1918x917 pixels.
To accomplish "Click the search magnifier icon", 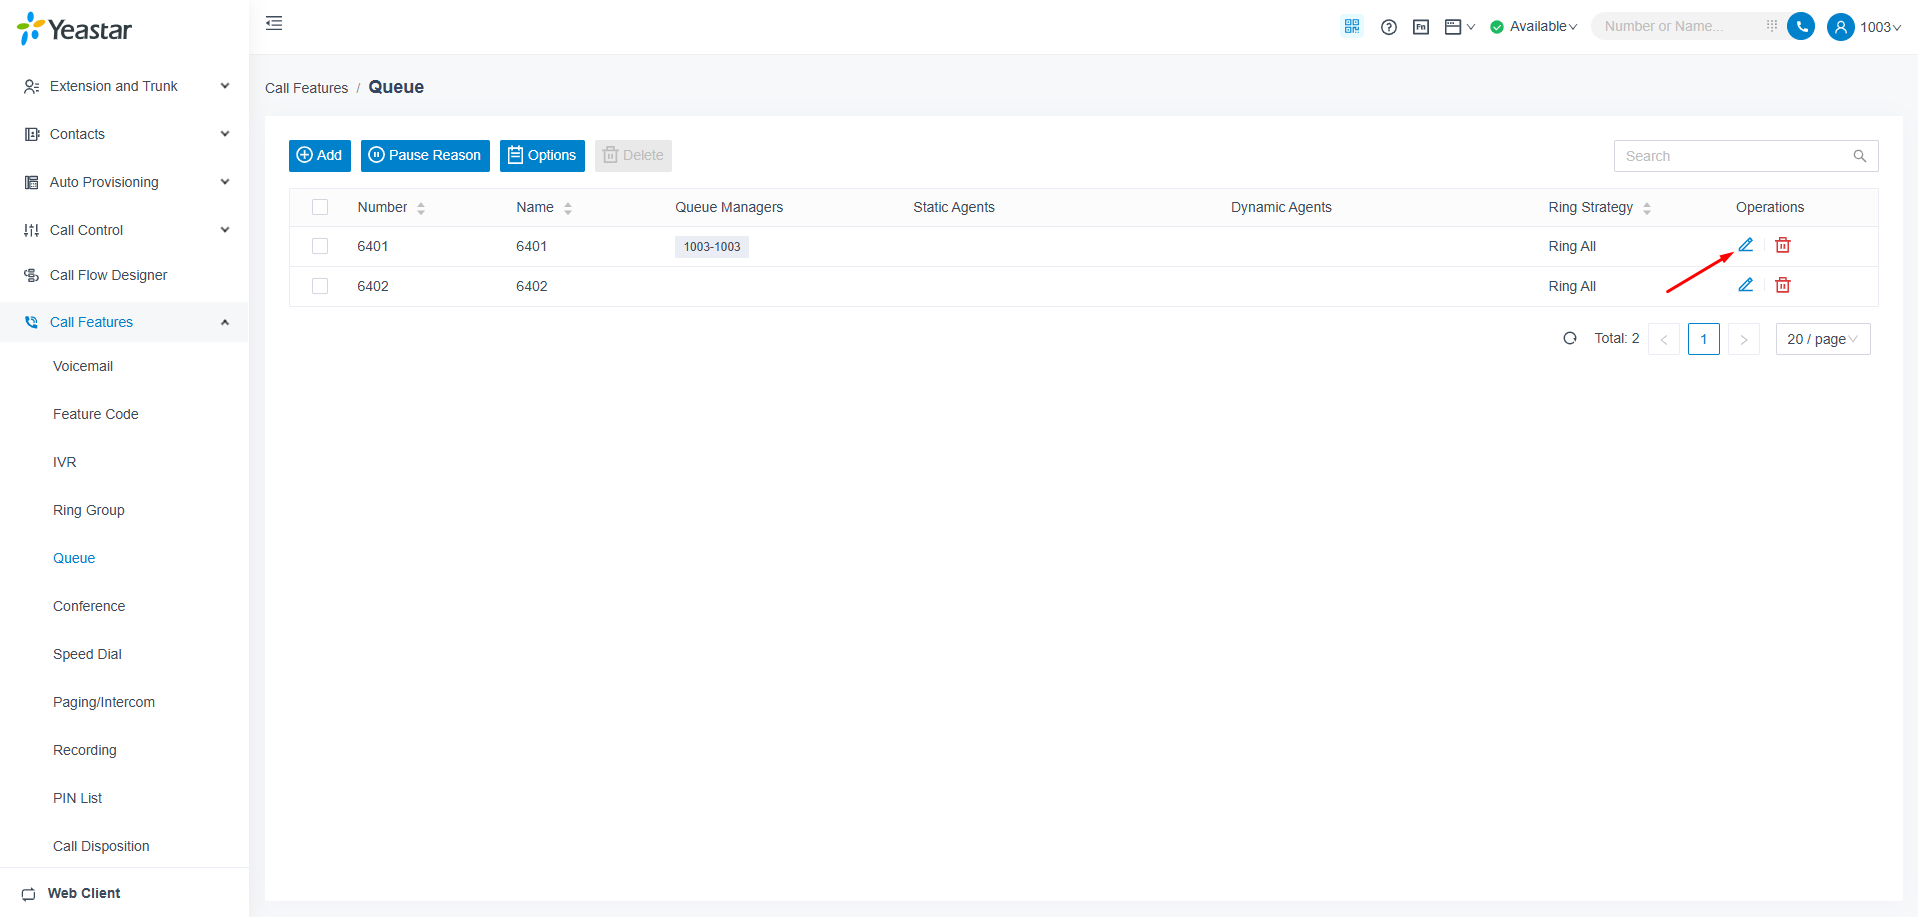I will [x=1860, y=156].
